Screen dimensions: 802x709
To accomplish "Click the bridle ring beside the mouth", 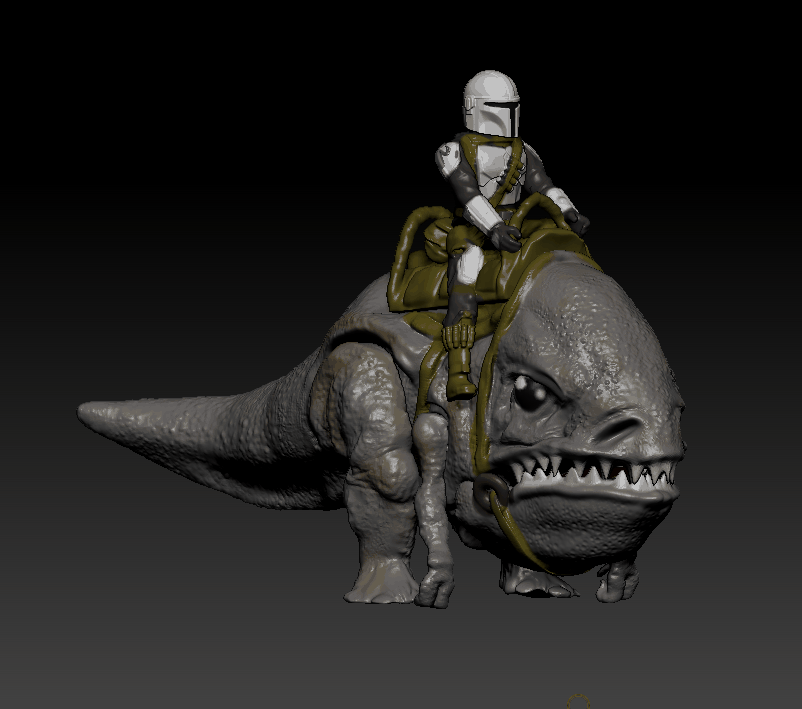I will click(491, 492).
